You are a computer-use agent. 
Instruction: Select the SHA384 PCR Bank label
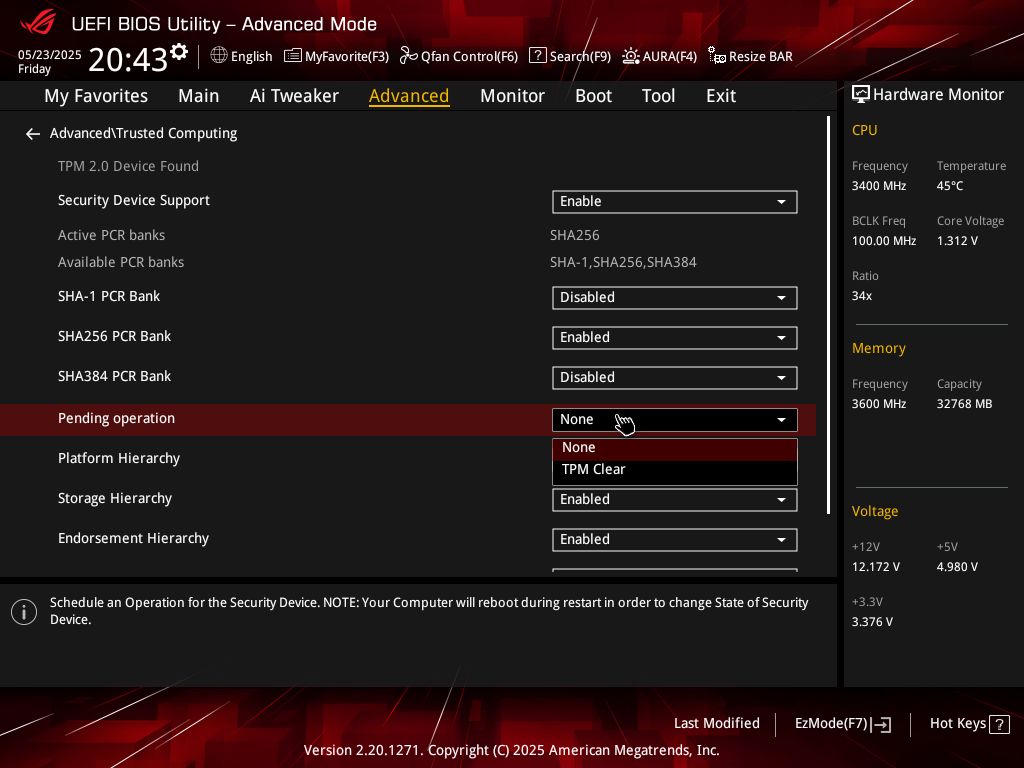(114, 377)
